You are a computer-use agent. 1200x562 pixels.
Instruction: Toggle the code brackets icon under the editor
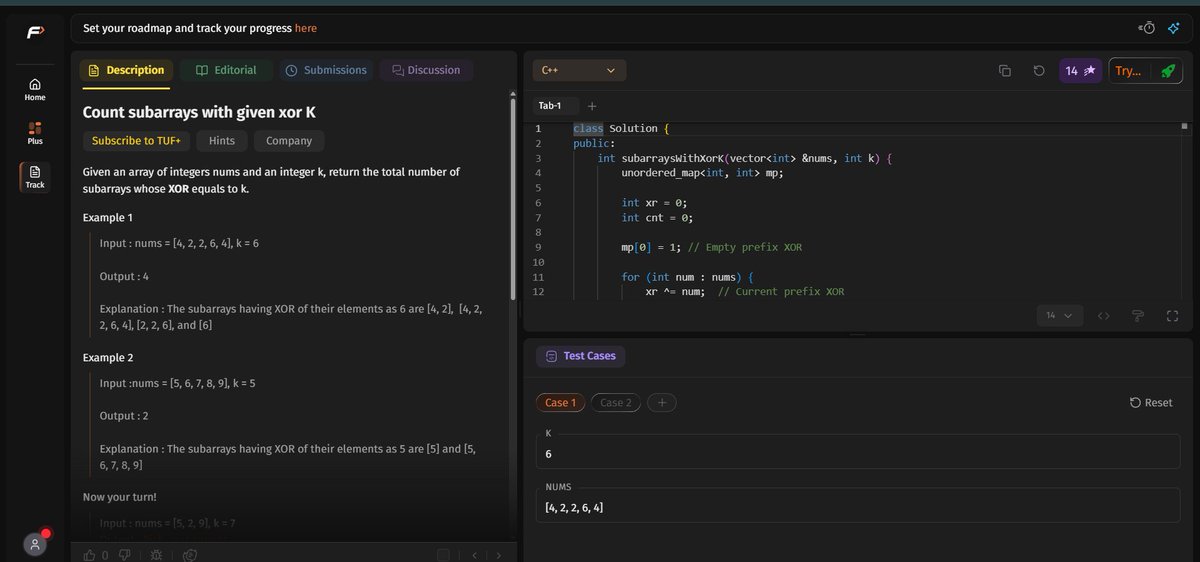pos(1104,316)
